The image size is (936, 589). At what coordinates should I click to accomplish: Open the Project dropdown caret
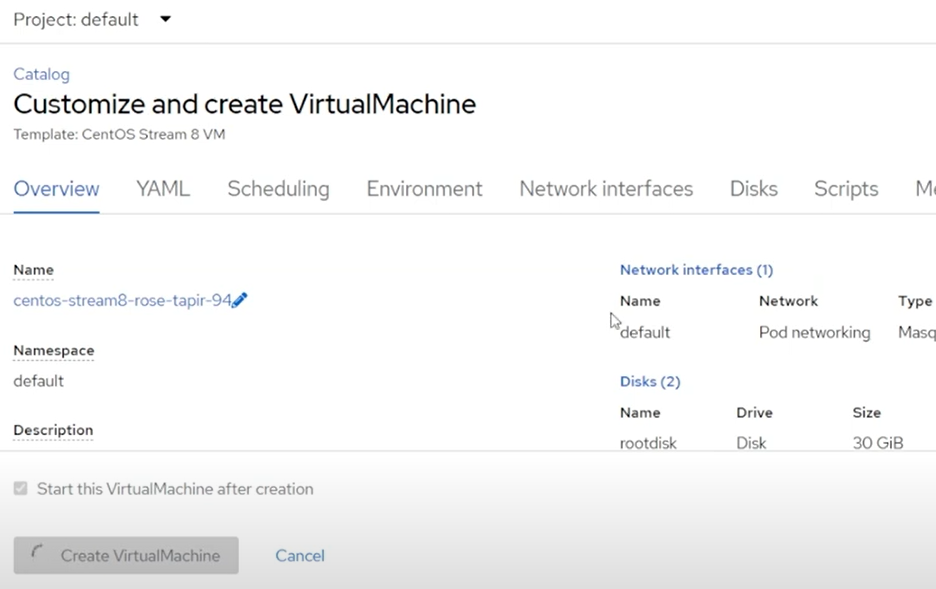164,18
